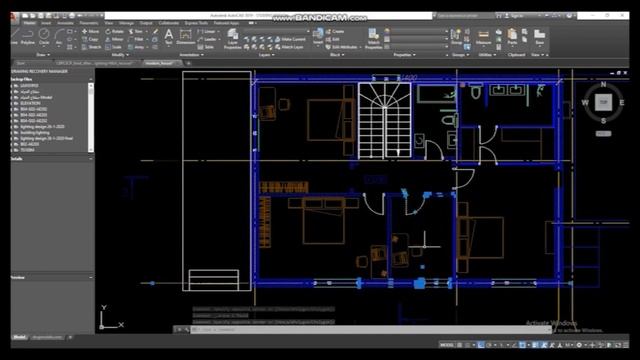Click the ViewCube TOP face
Image resolution: width=640 pixels, height=360 pixels.
click(603, 102)
